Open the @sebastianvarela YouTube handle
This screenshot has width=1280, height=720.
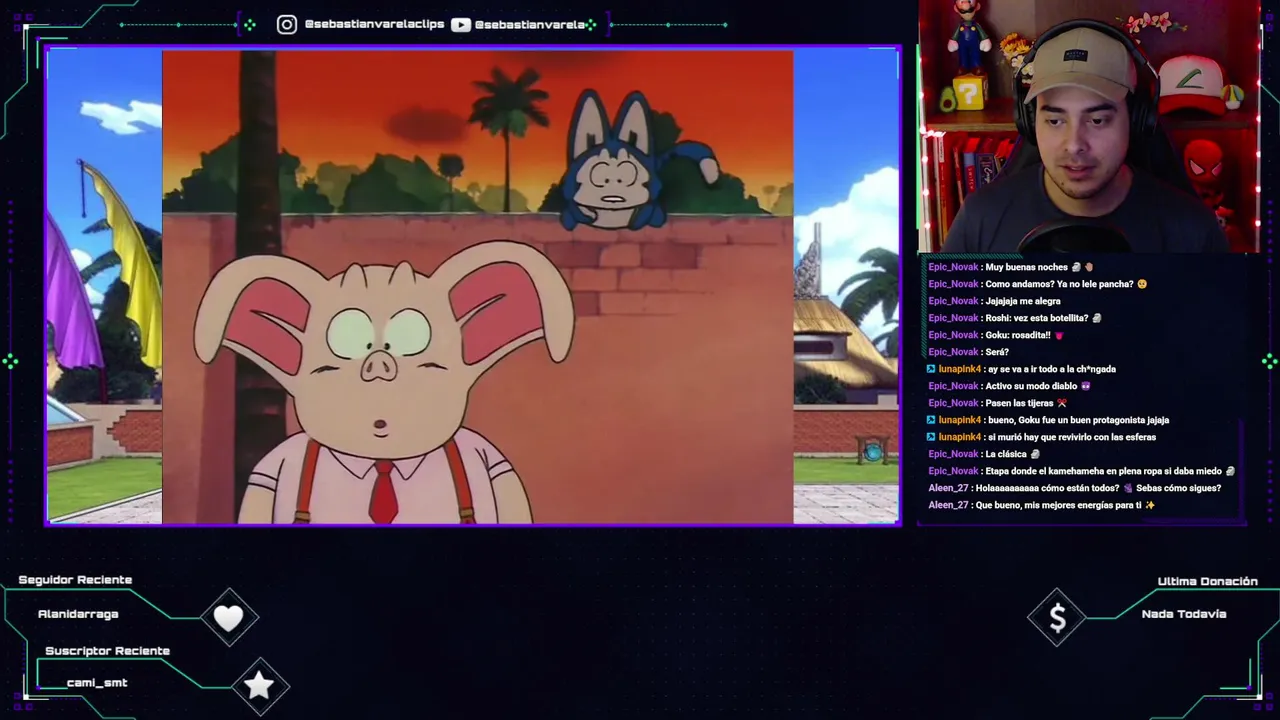530,24
